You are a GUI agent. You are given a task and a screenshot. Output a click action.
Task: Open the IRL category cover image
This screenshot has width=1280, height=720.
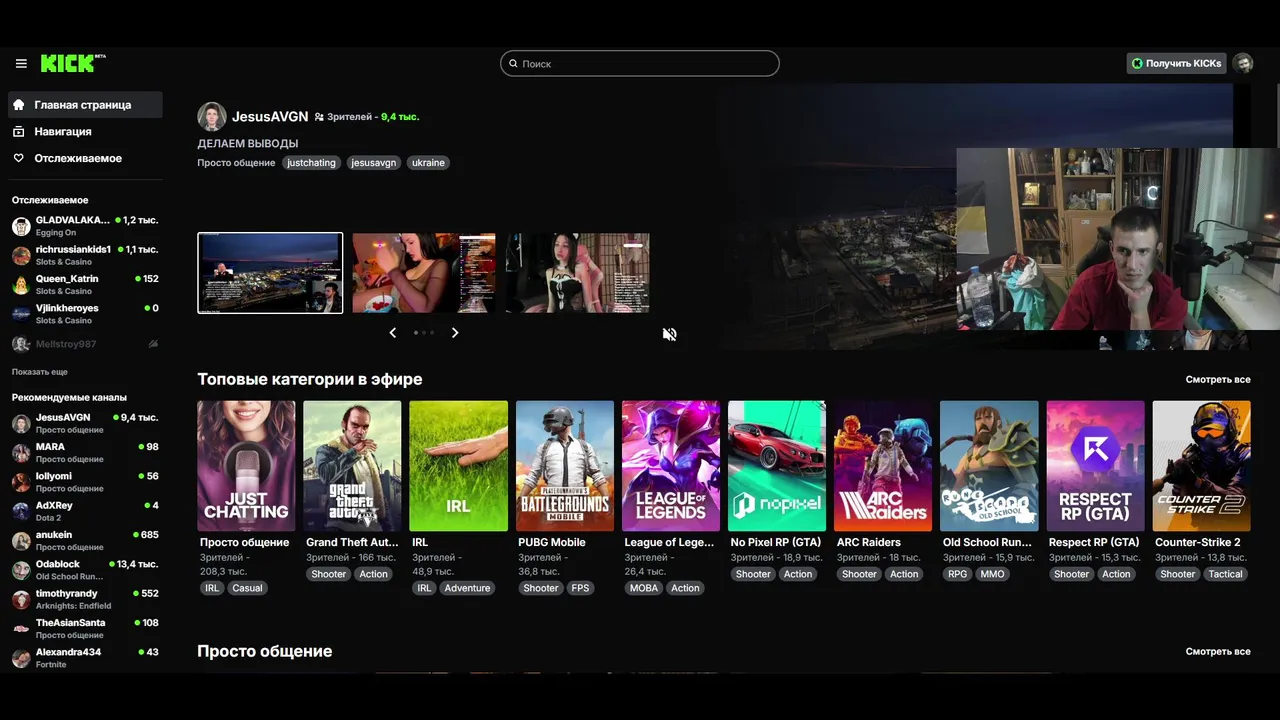click(x=458, y=466)
